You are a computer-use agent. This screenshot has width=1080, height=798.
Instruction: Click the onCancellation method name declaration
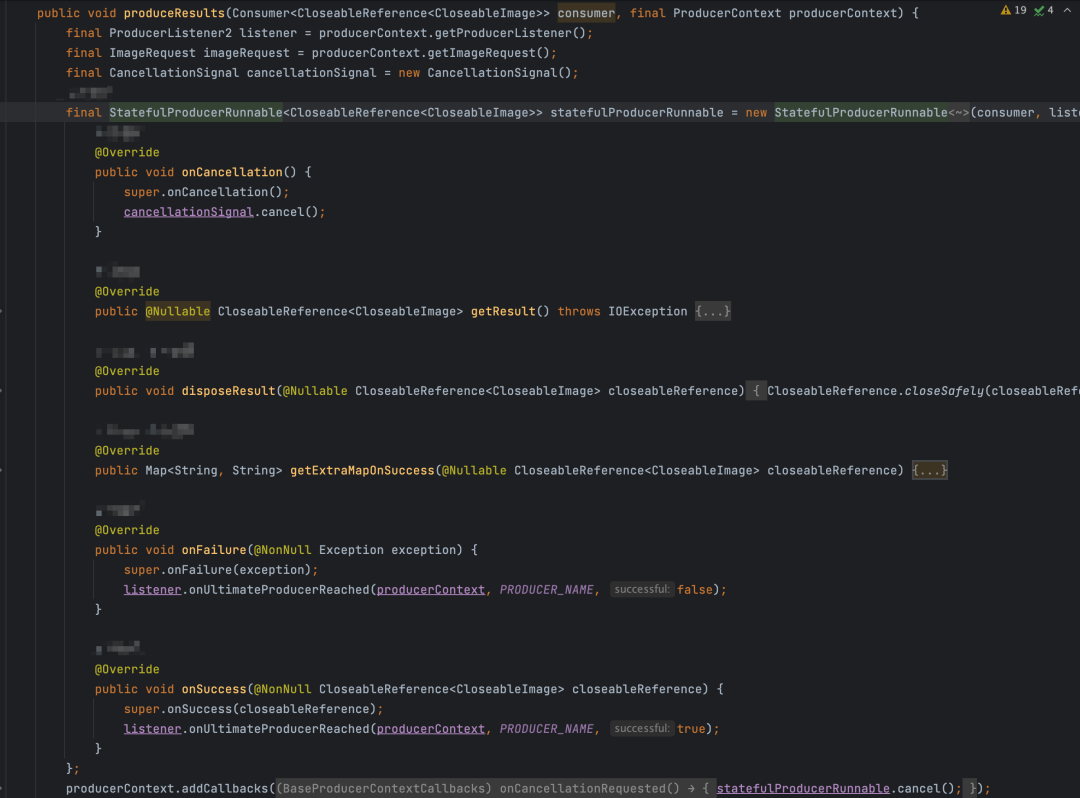[232, 172]
